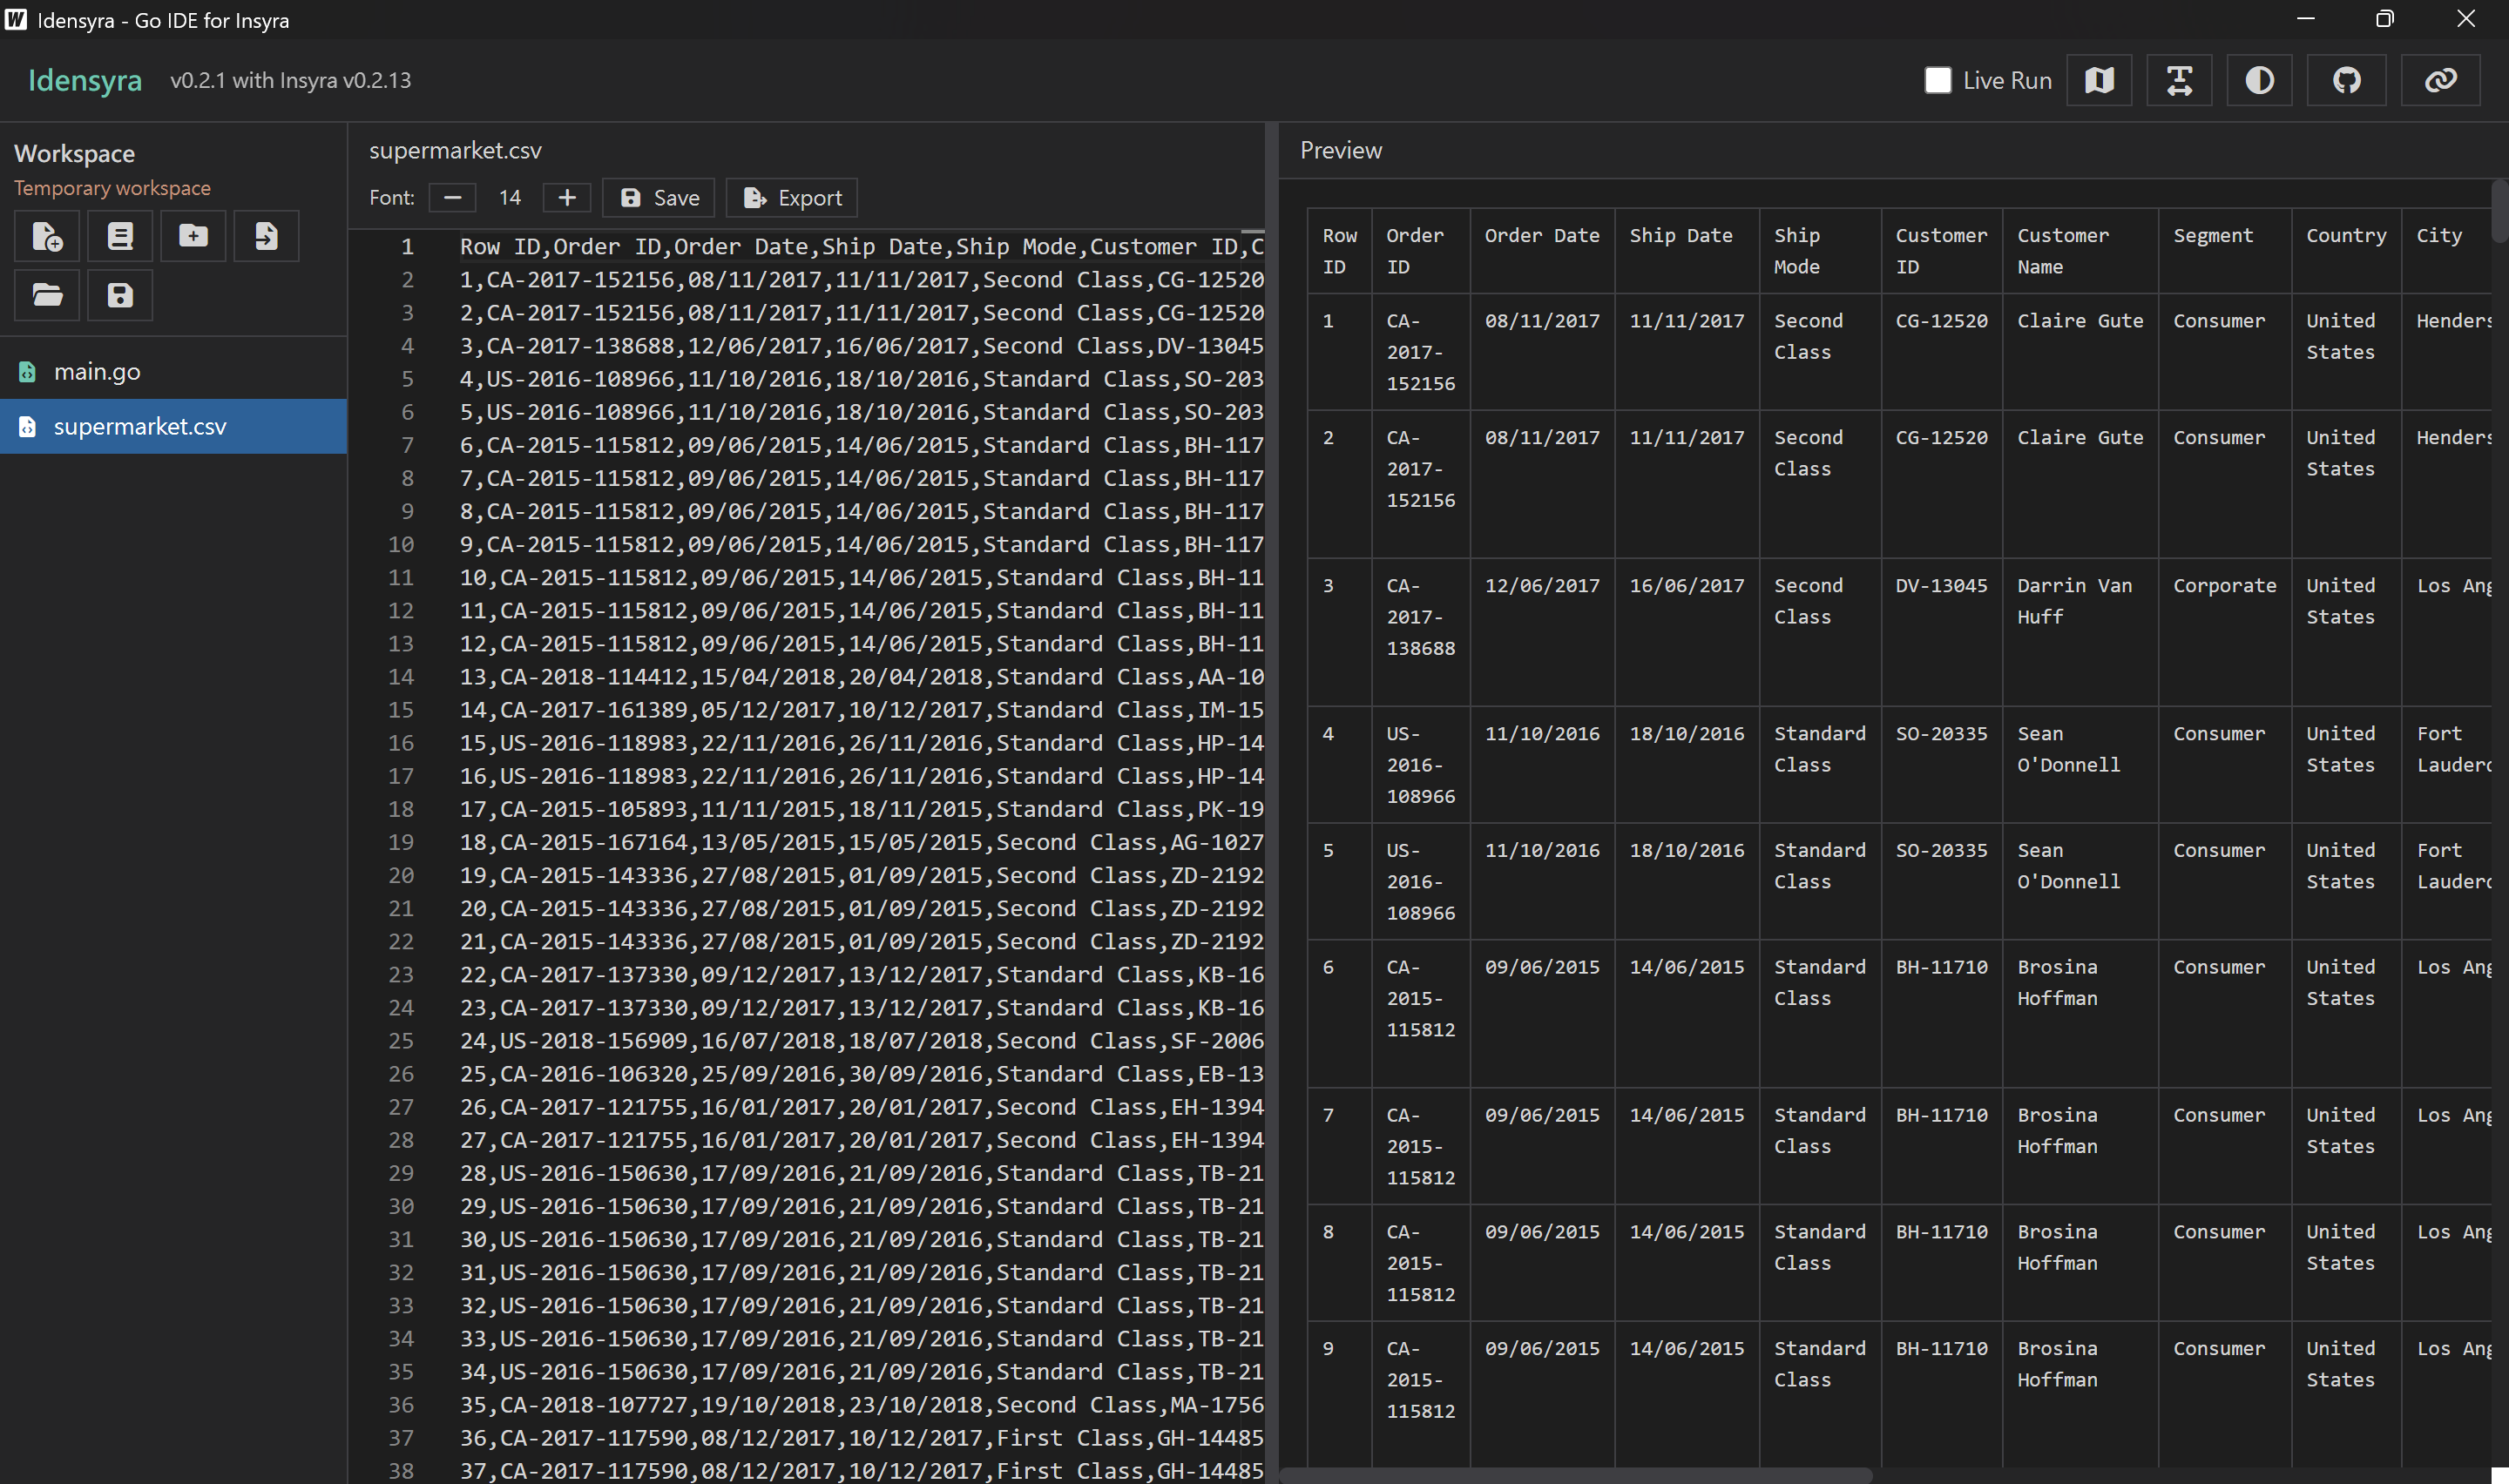Enable the Live Run checkbox
This screenshot has width=2509, height=1484.
(x=1937, y=80)
